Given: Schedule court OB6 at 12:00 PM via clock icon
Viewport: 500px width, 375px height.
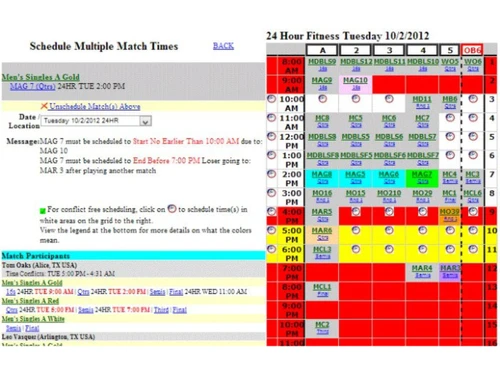Looking at the screenshot, I should pos(473,136).
